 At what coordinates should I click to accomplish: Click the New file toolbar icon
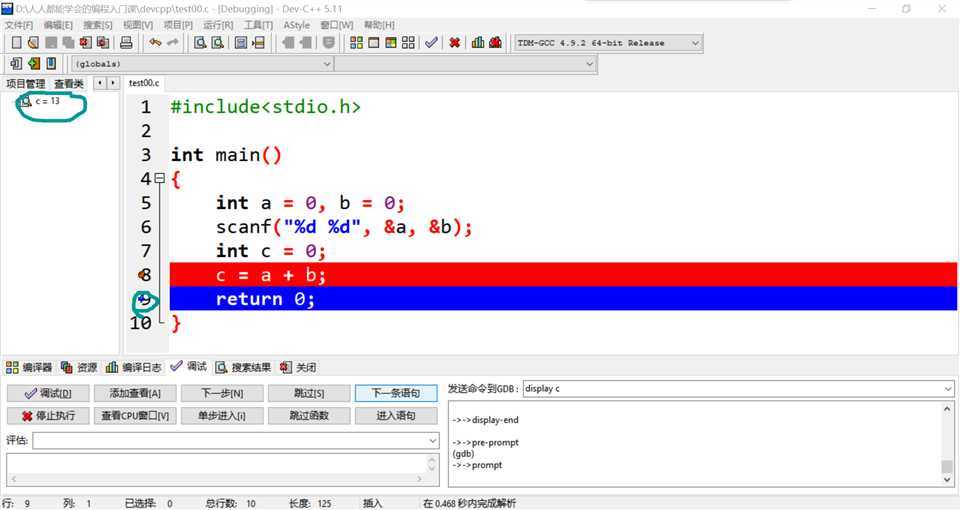(x=17, y=42)
